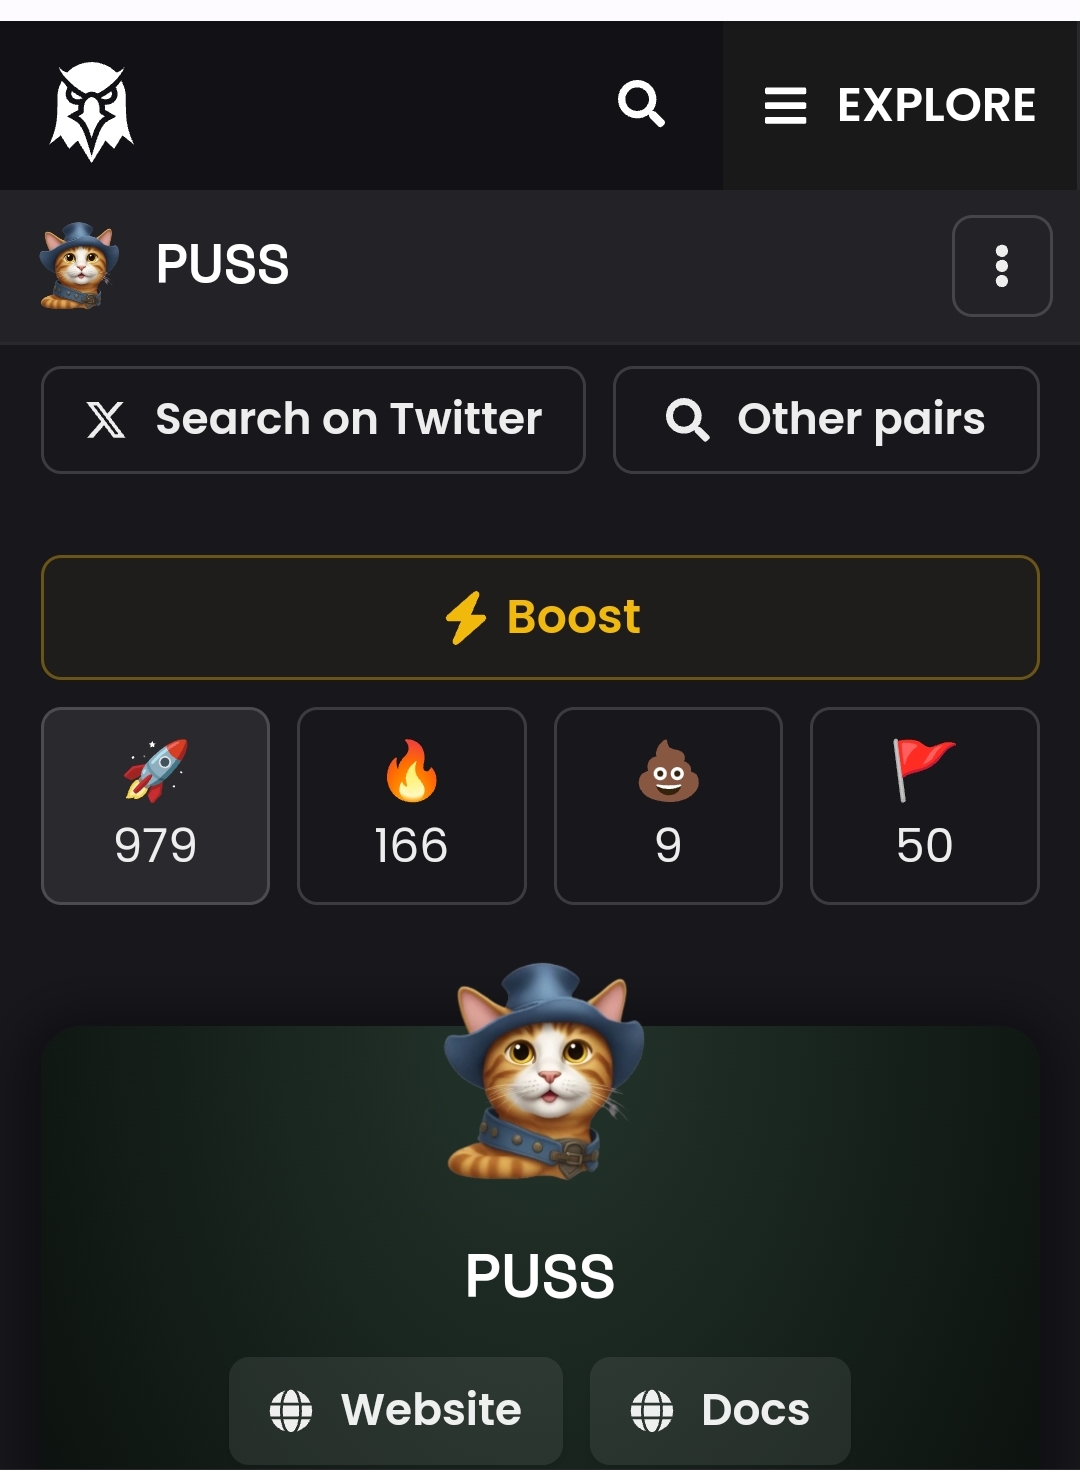The width and height of the screenshot is (1080, 1470).
Task: Click the globe icon on the Docs button
Action: 652,1411
